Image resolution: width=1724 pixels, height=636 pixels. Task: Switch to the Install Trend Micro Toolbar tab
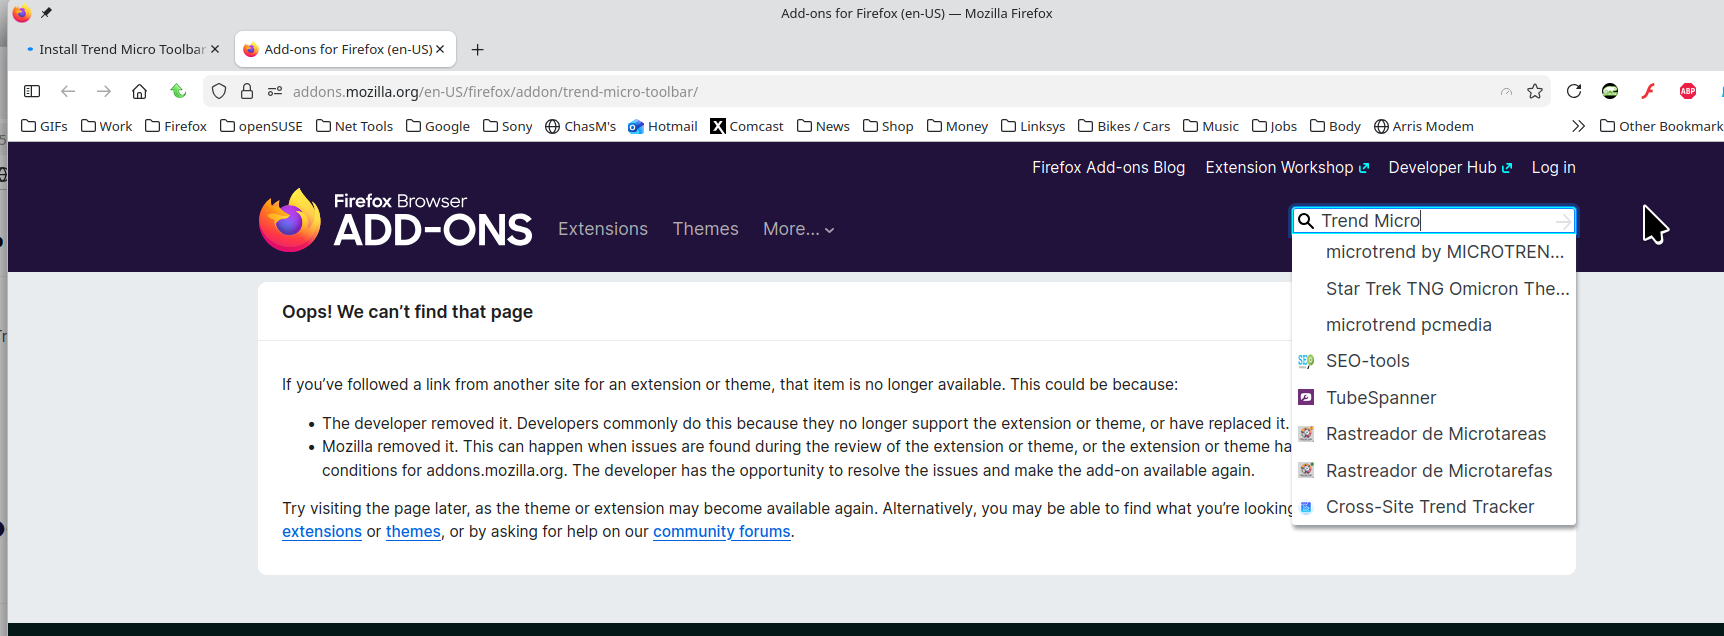click(x=122, y=49)
